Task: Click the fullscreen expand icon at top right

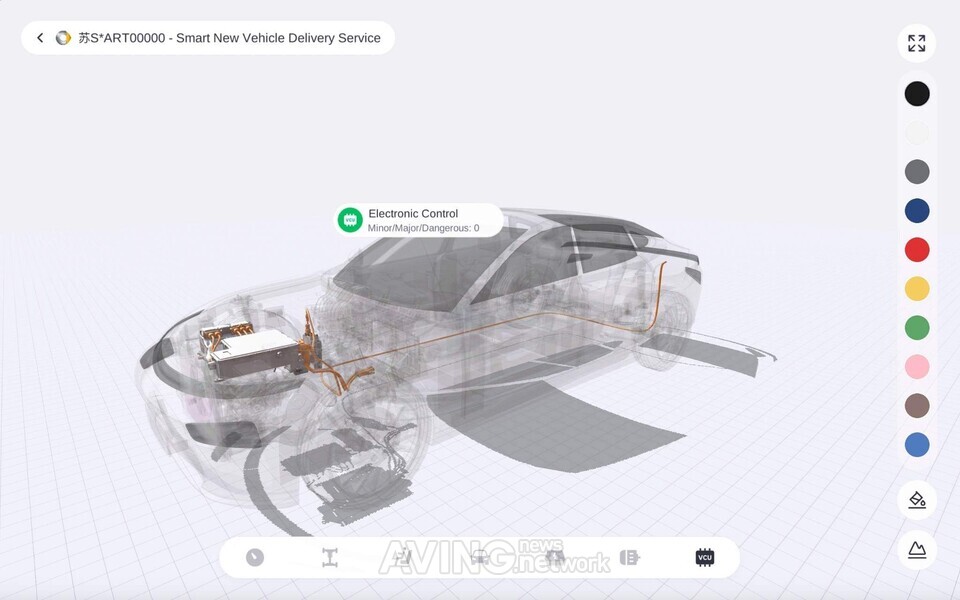Action: tap(917, 43)
